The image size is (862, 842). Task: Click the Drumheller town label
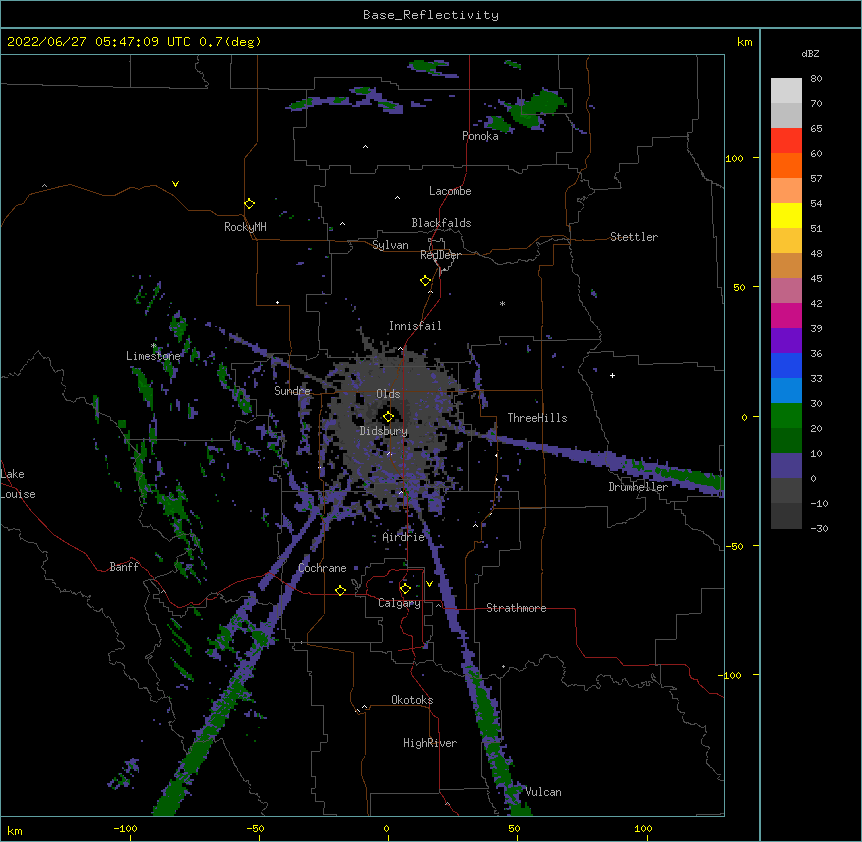638,487
